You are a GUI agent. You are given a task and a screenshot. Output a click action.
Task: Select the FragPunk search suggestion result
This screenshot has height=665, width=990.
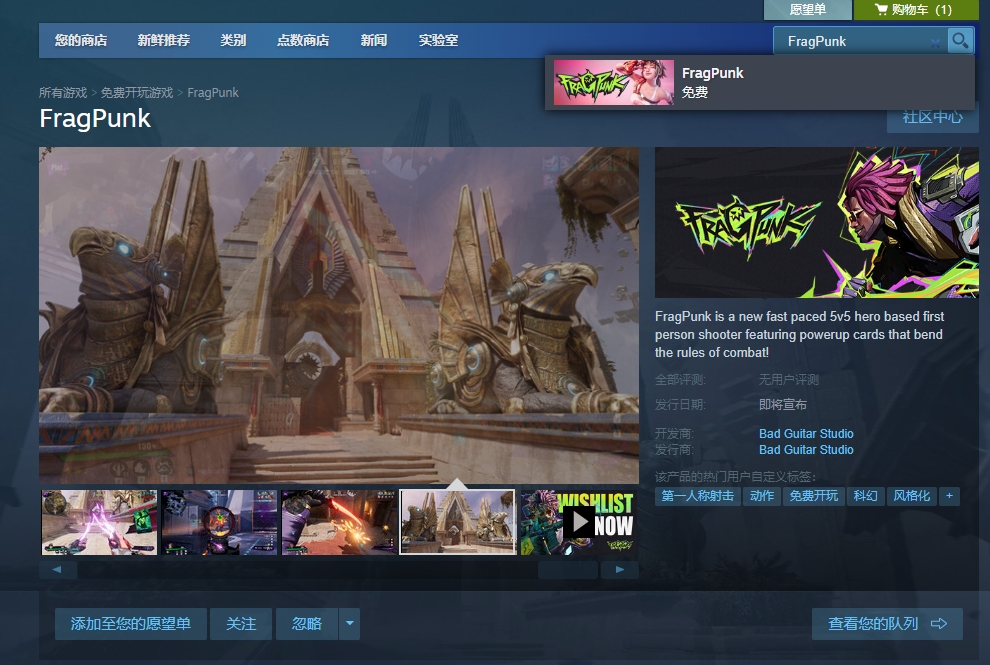(760, 82)
